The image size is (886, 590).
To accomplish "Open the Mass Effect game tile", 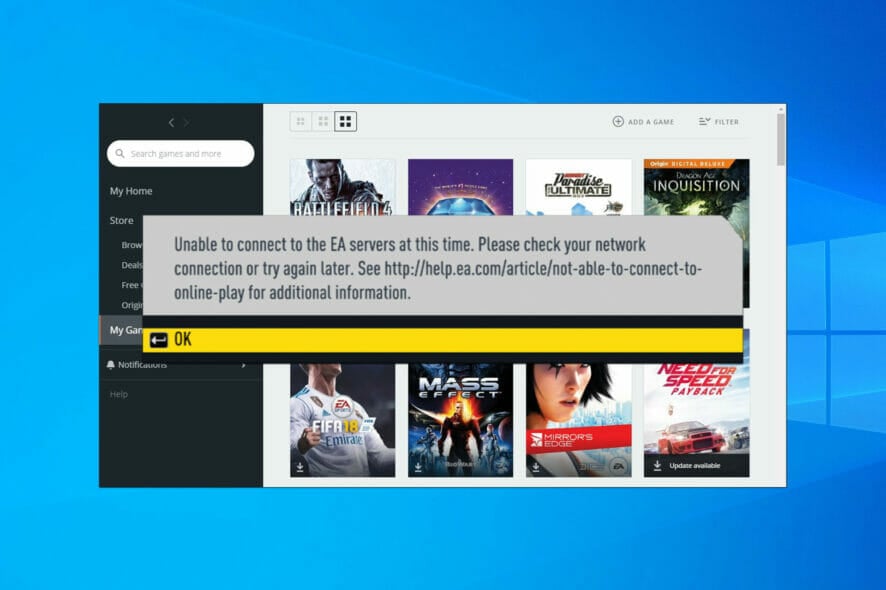I will point(461,420).
